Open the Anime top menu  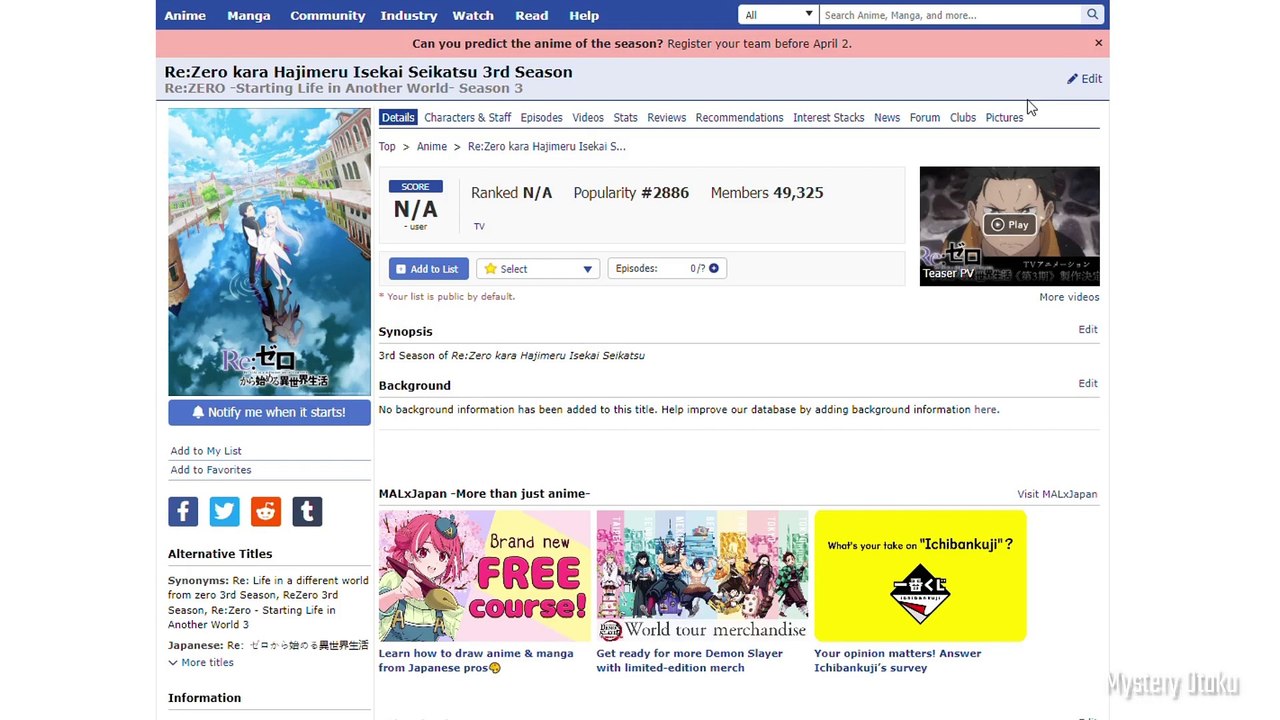[185, 16]
